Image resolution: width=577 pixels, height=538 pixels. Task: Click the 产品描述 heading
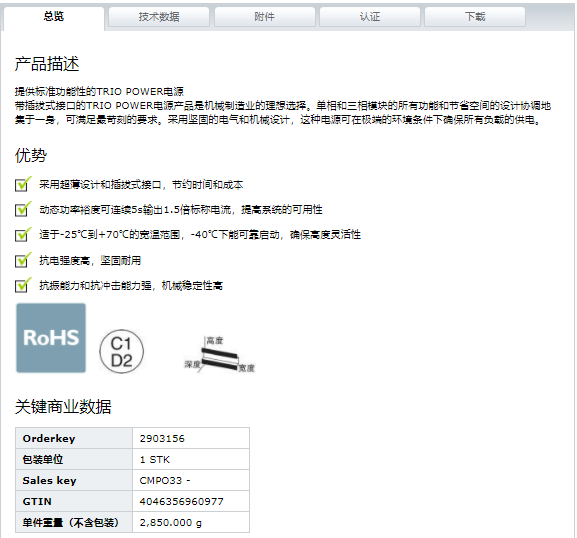coord(47,64)
